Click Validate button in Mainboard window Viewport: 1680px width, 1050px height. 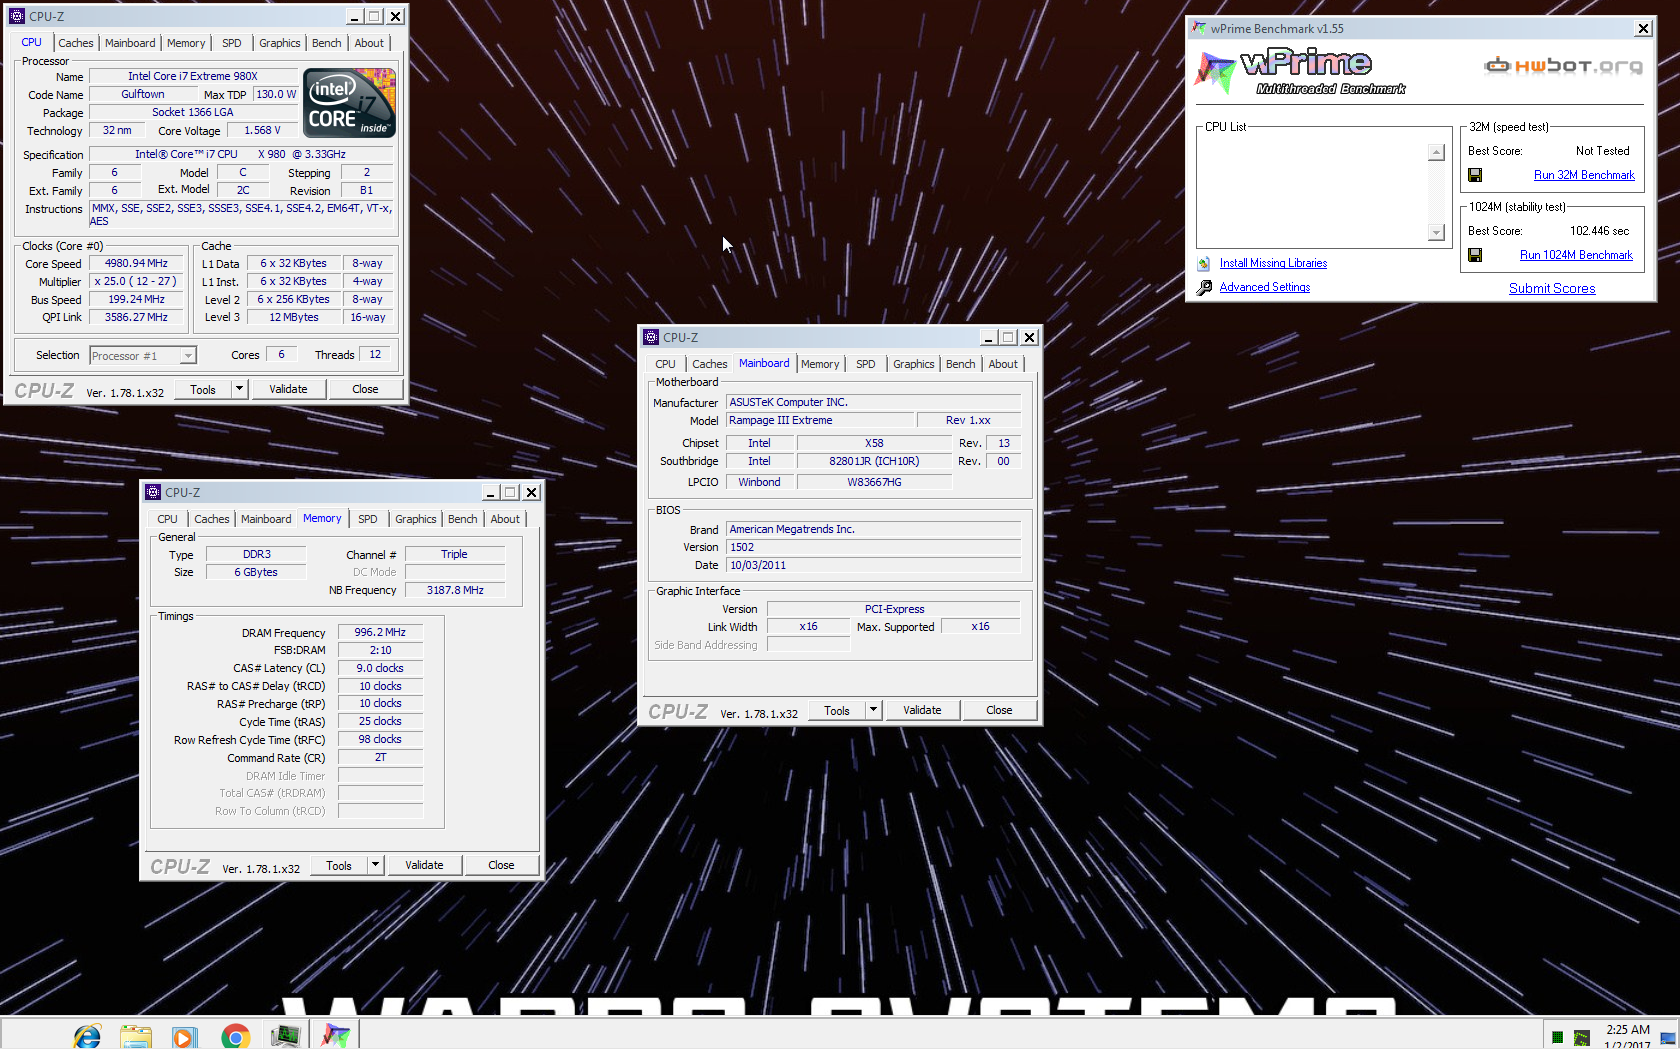pyautogui.click(x=922, y=710)
